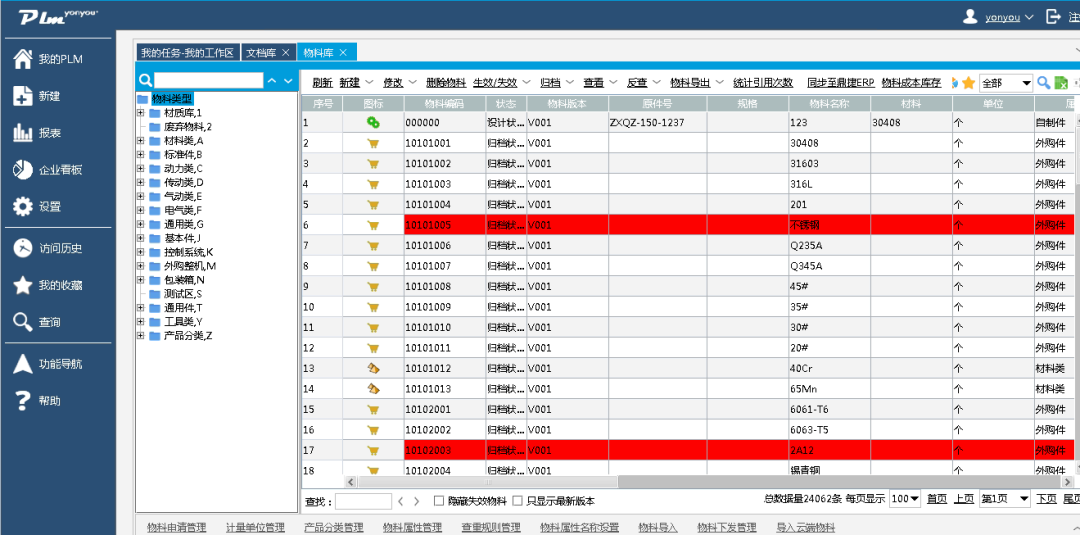
Task: Click 同步至鼎捷ERP
Action: (840, 83)
